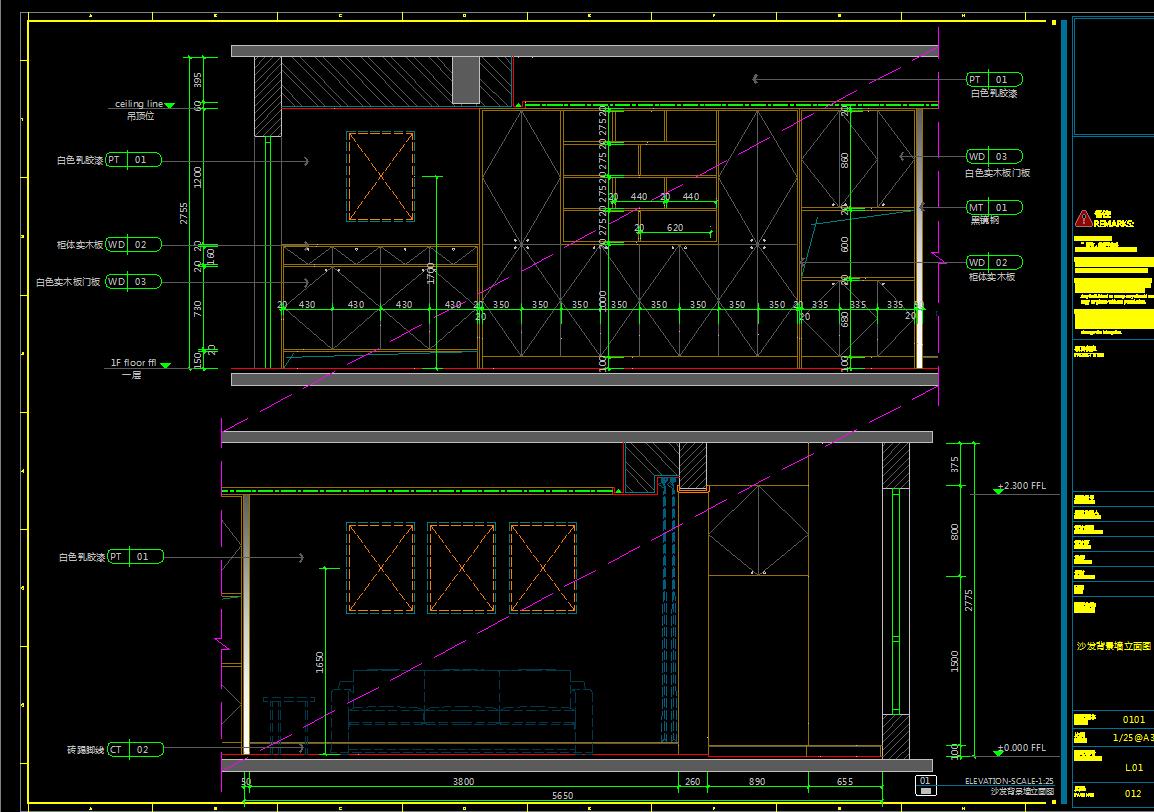Select the 1F floor ffl level marker
The height and width of the screenshot is (812, 1154).
pyautogui.click(x=165, y=365)
